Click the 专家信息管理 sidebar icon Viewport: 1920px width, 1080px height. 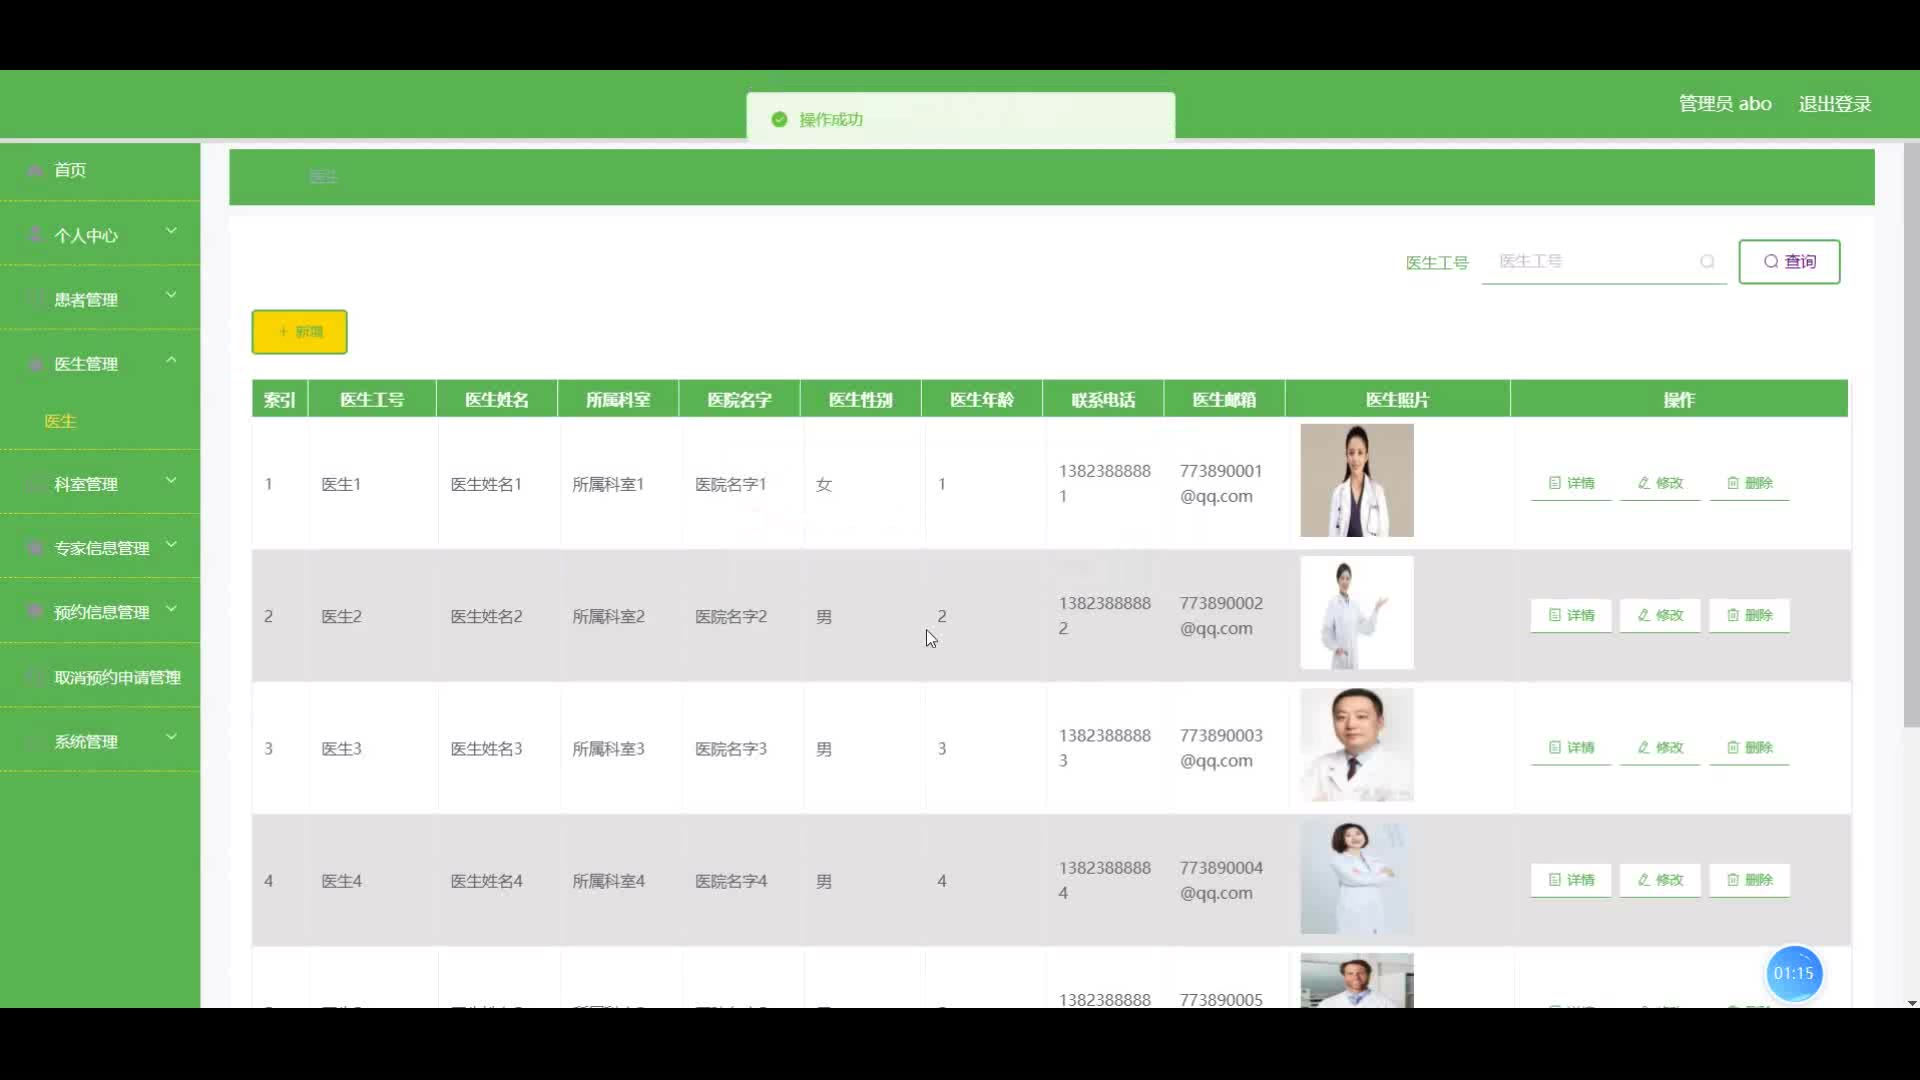coord(36,548)
